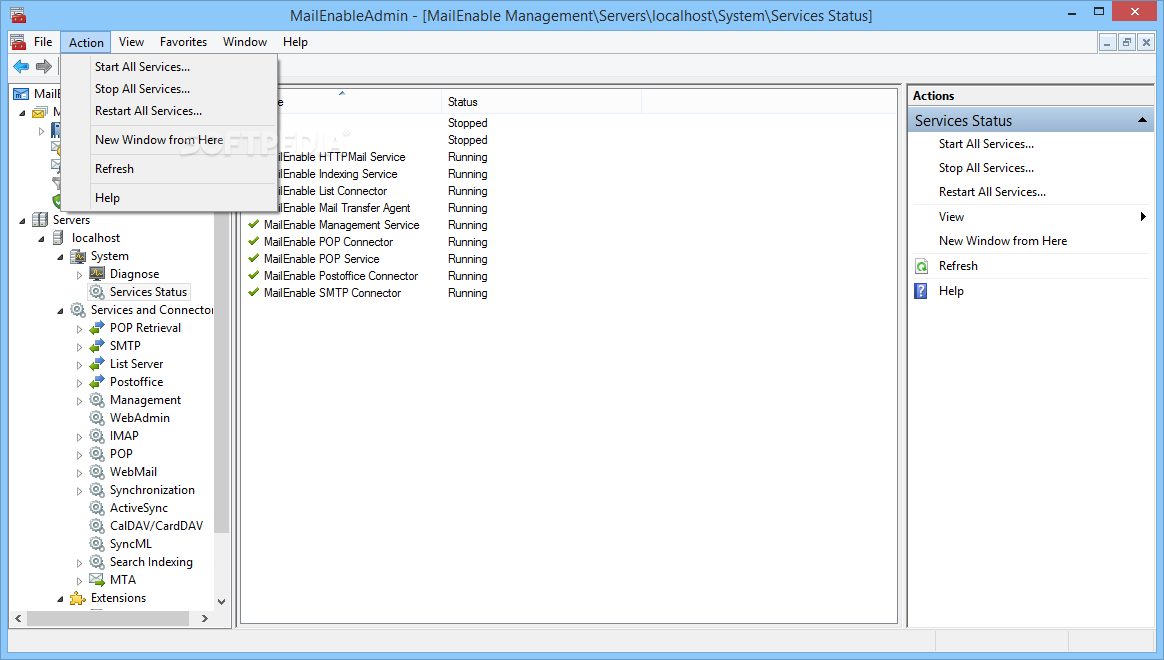The image size is (1164, 660).
Task: Click the green check beside MailEnable SMTP Connector
Action: click(x=254, y=293)
